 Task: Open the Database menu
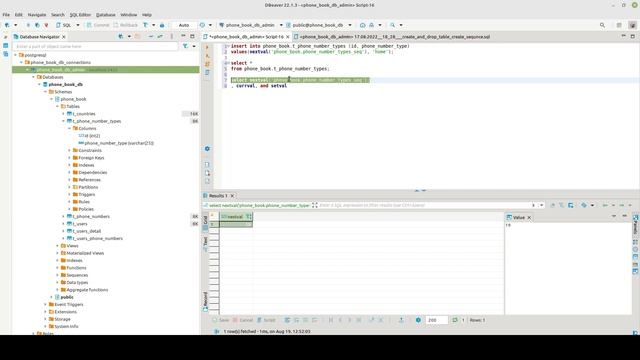click(106, 15)
